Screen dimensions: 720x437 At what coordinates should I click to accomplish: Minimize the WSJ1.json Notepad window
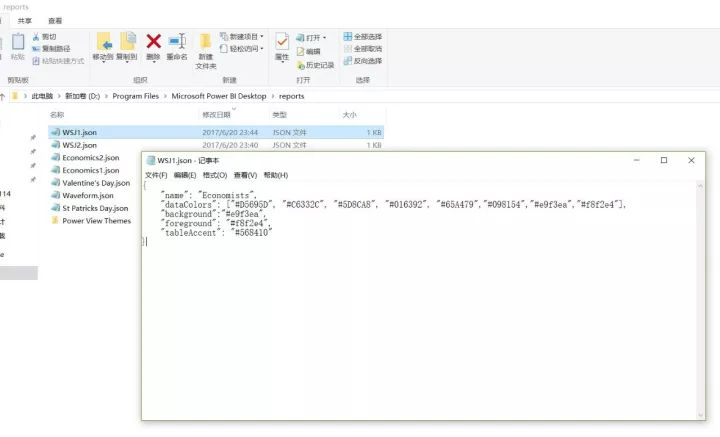pyautogui.click(x=636, y=160)
